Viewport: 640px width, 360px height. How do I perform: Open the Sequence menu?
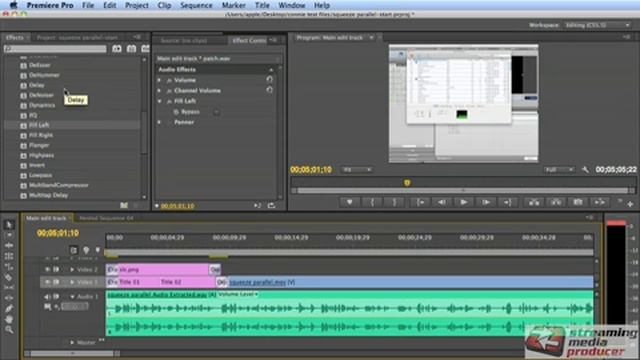pos(196,5)
